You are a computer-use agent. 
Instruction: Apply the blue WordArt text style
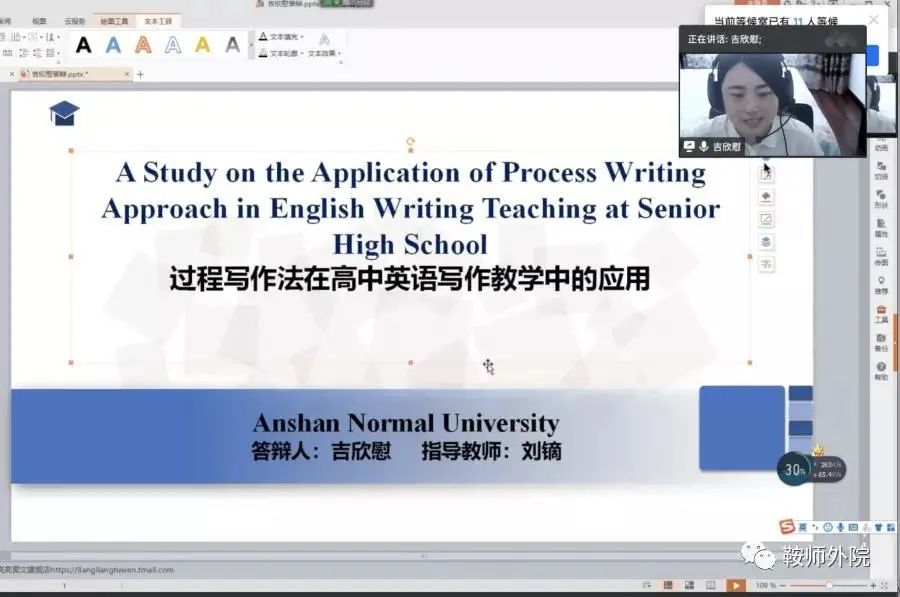[113, 45]
